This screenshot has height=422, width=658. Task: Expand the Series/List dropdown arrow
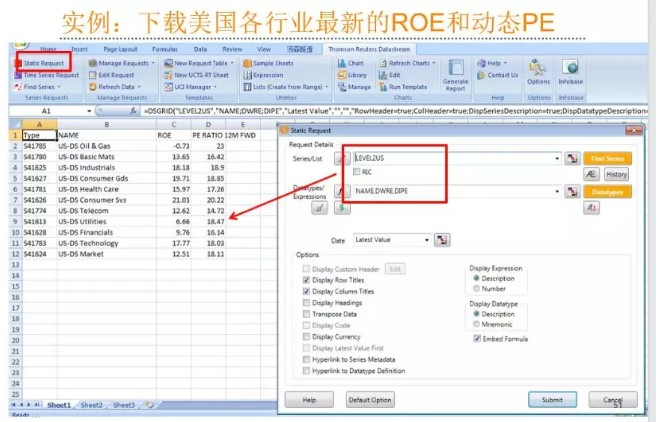[x=555, y=158]
